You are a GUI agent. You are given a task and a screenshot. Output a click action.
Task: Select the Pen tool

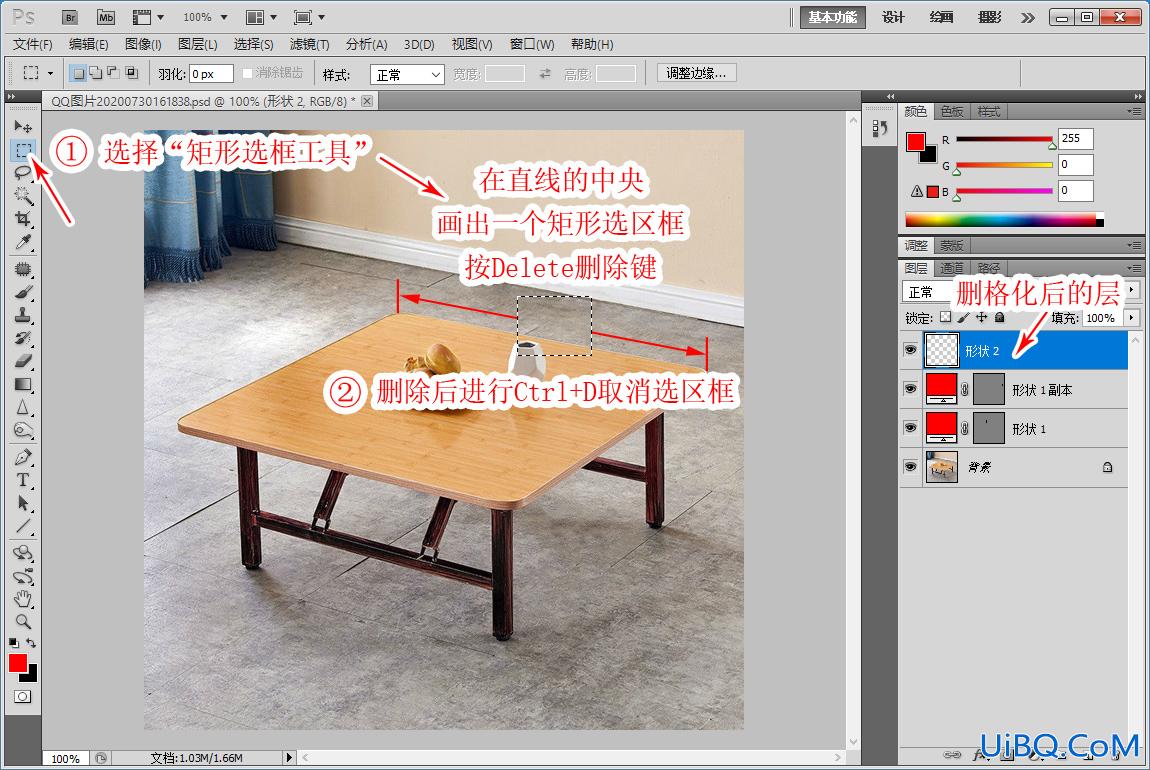pos(23,458)
